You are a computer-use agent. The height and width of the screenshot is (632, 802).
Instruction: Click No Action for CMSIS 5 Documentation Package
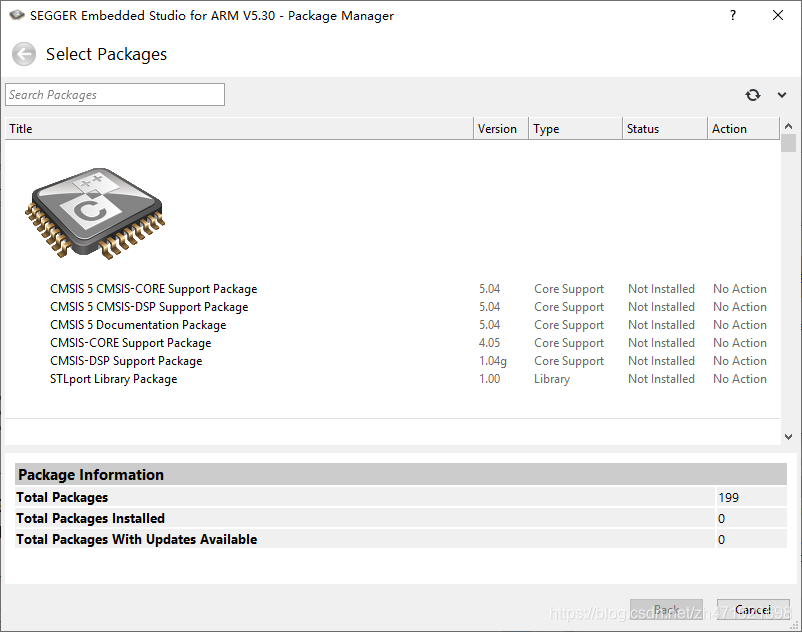(x=740, y=325)
